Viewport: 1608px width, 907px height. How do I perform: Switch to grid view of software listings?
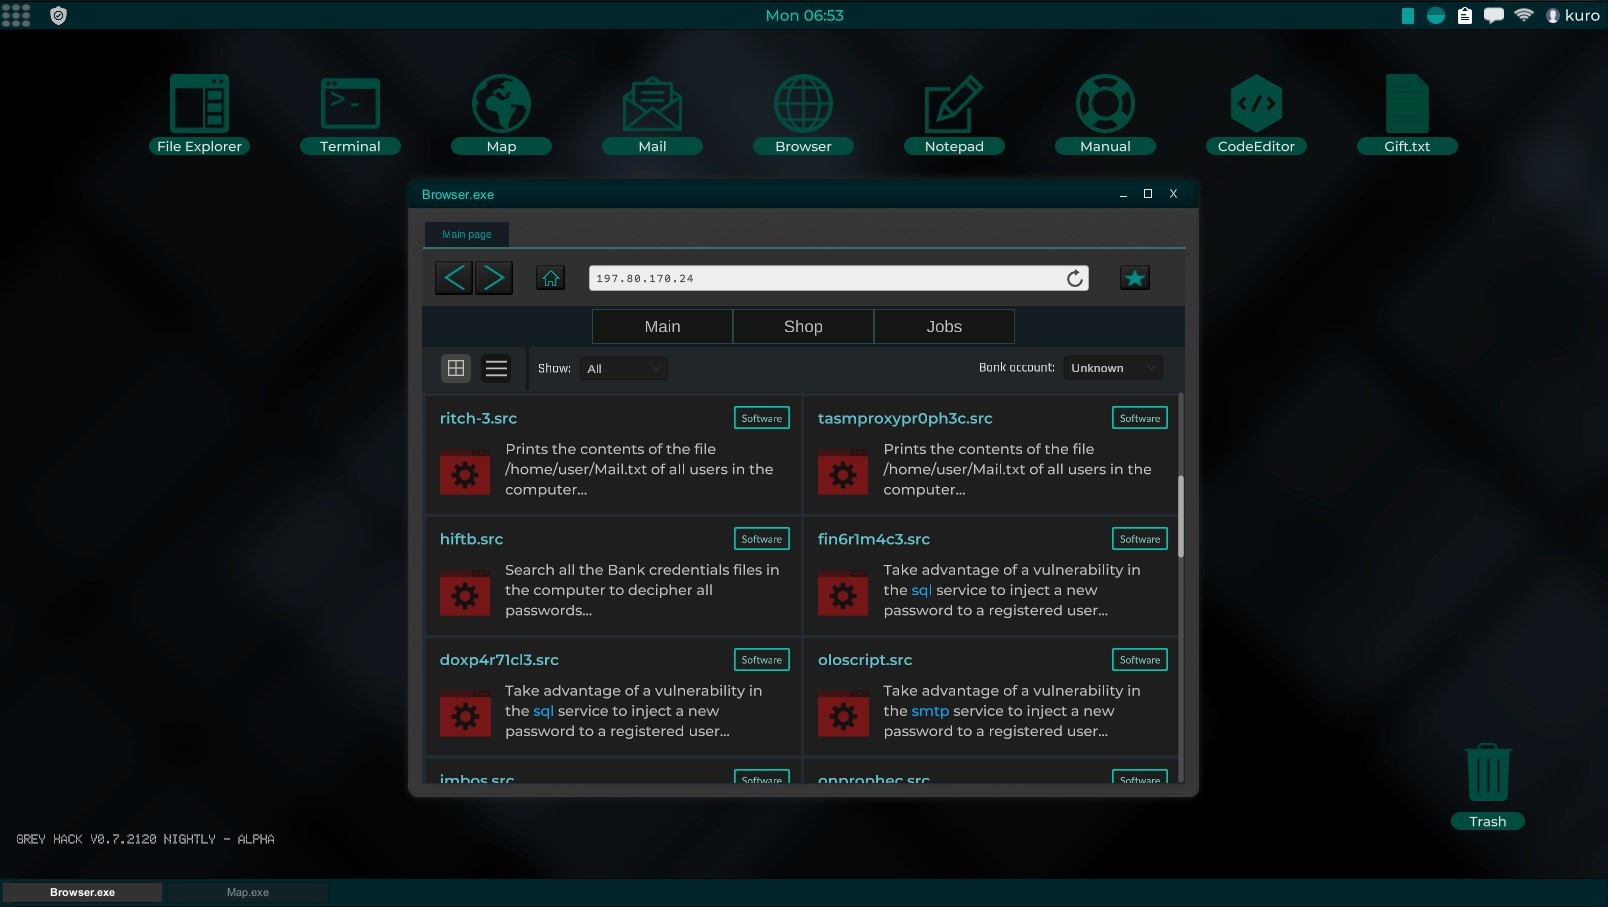click(x=456, y=368)
